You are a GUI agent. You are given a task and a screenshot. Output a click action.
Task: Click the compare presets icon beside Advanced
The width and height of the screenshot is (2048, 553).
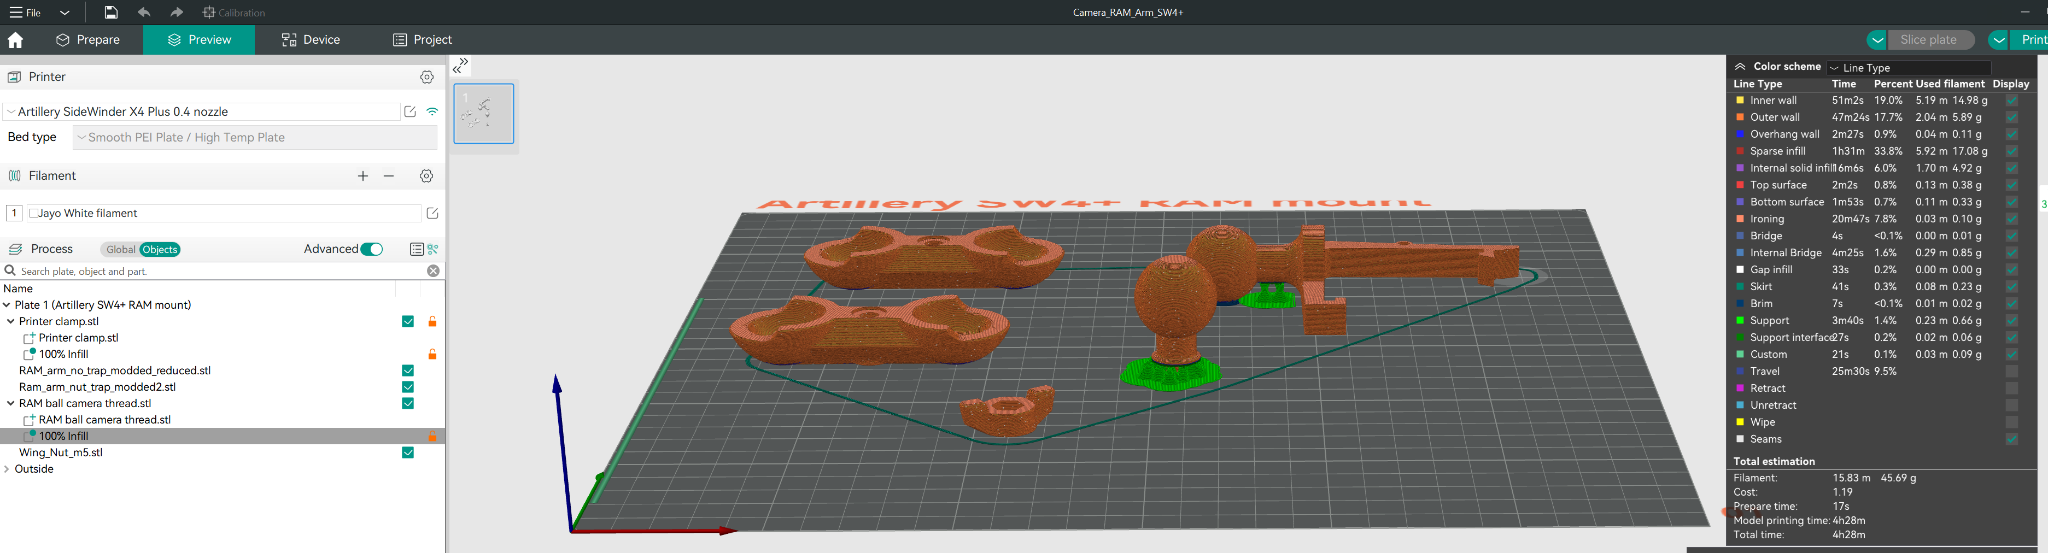433,249
